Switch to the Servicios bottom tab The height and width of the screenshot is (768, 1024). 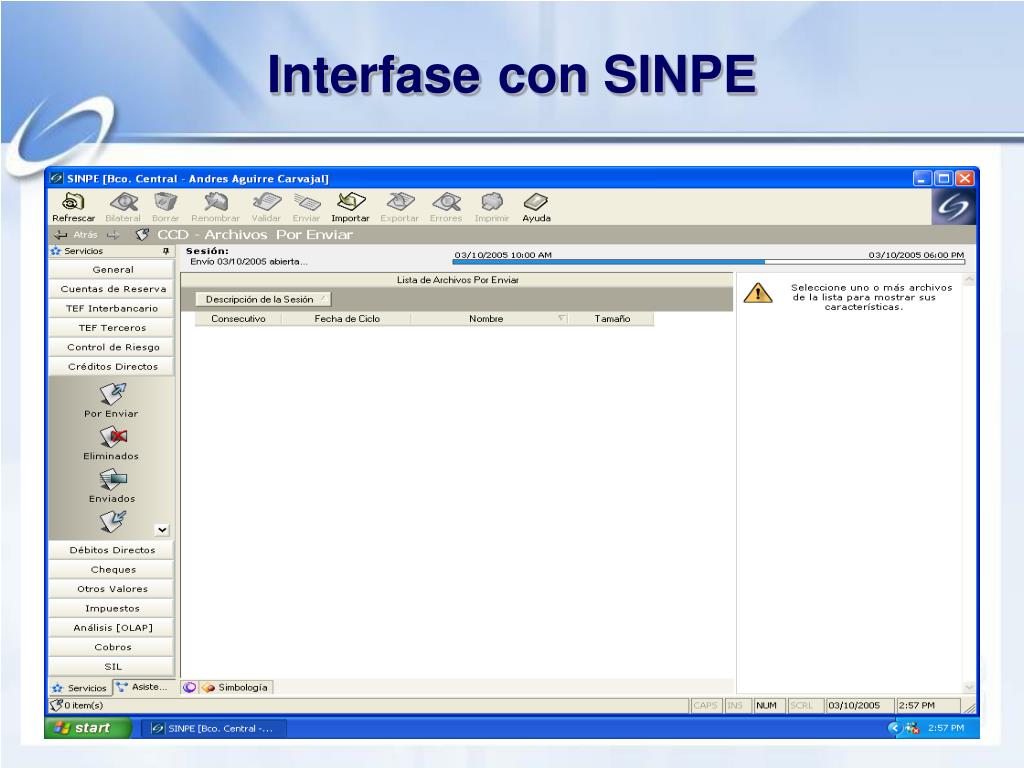pyautogui.click(x=80, y=688)
